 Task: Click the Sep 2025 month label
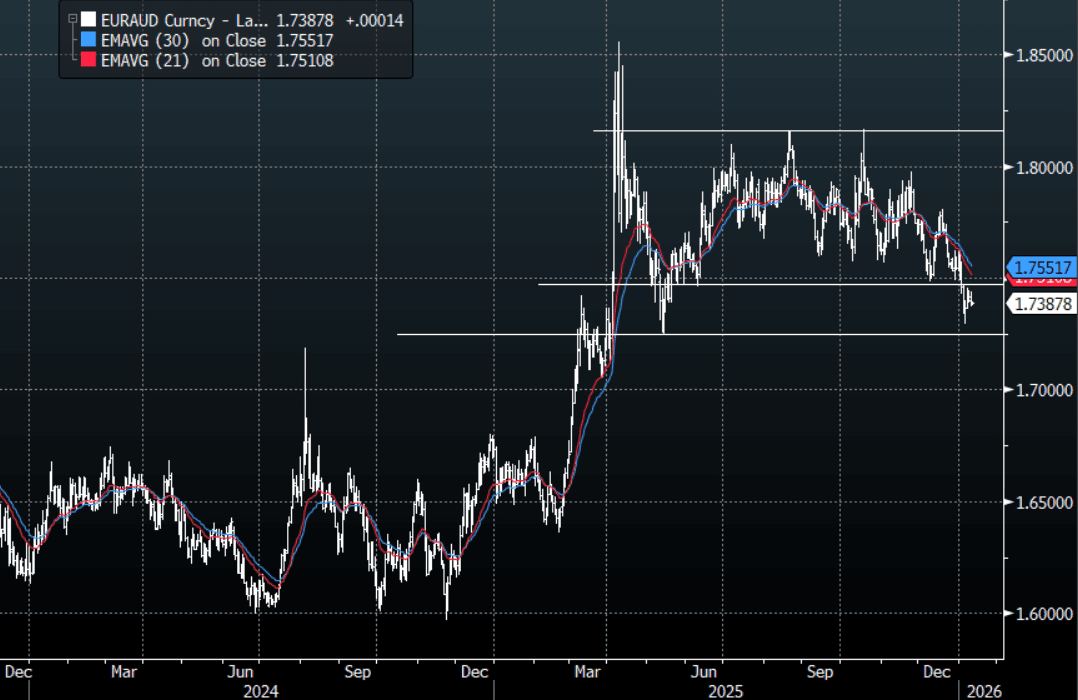(820, 671)
